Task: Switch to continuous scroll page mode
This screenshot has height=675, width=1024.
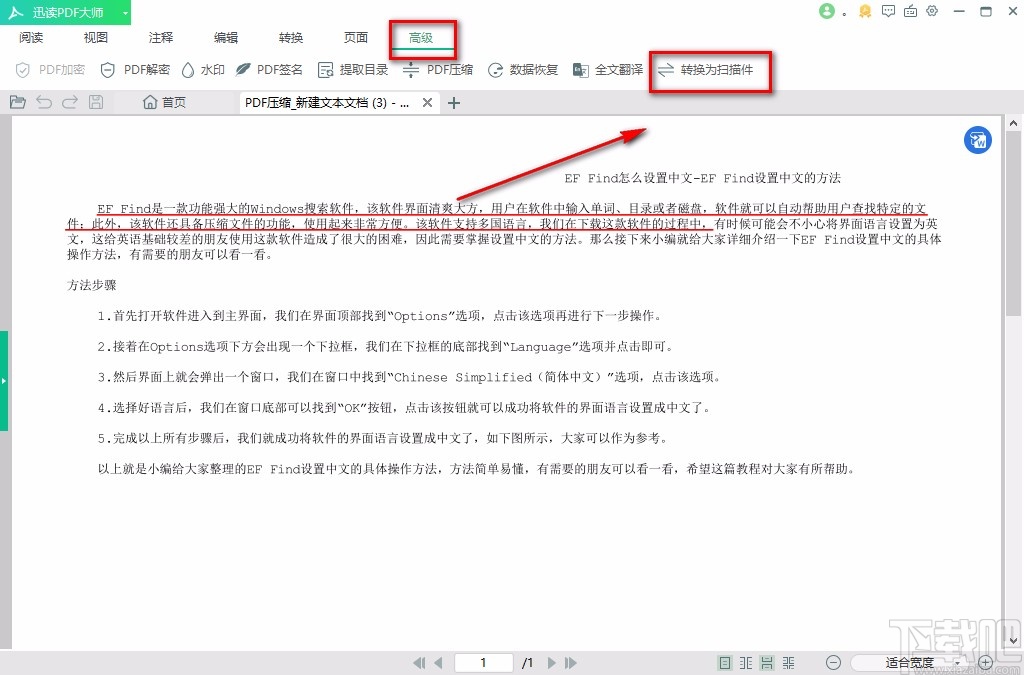Action: [x=766, y=662]
